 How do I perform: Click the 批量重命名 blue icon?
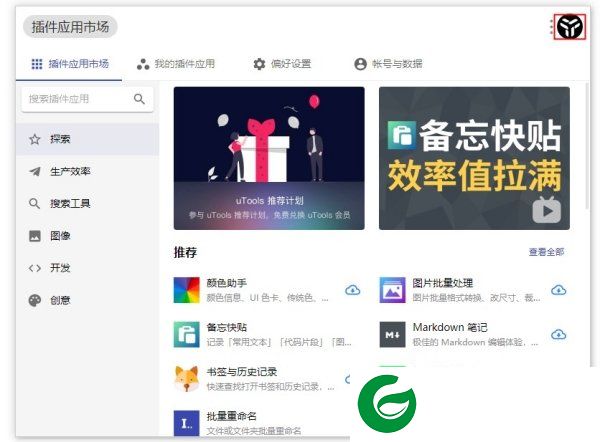click(187, 423)
